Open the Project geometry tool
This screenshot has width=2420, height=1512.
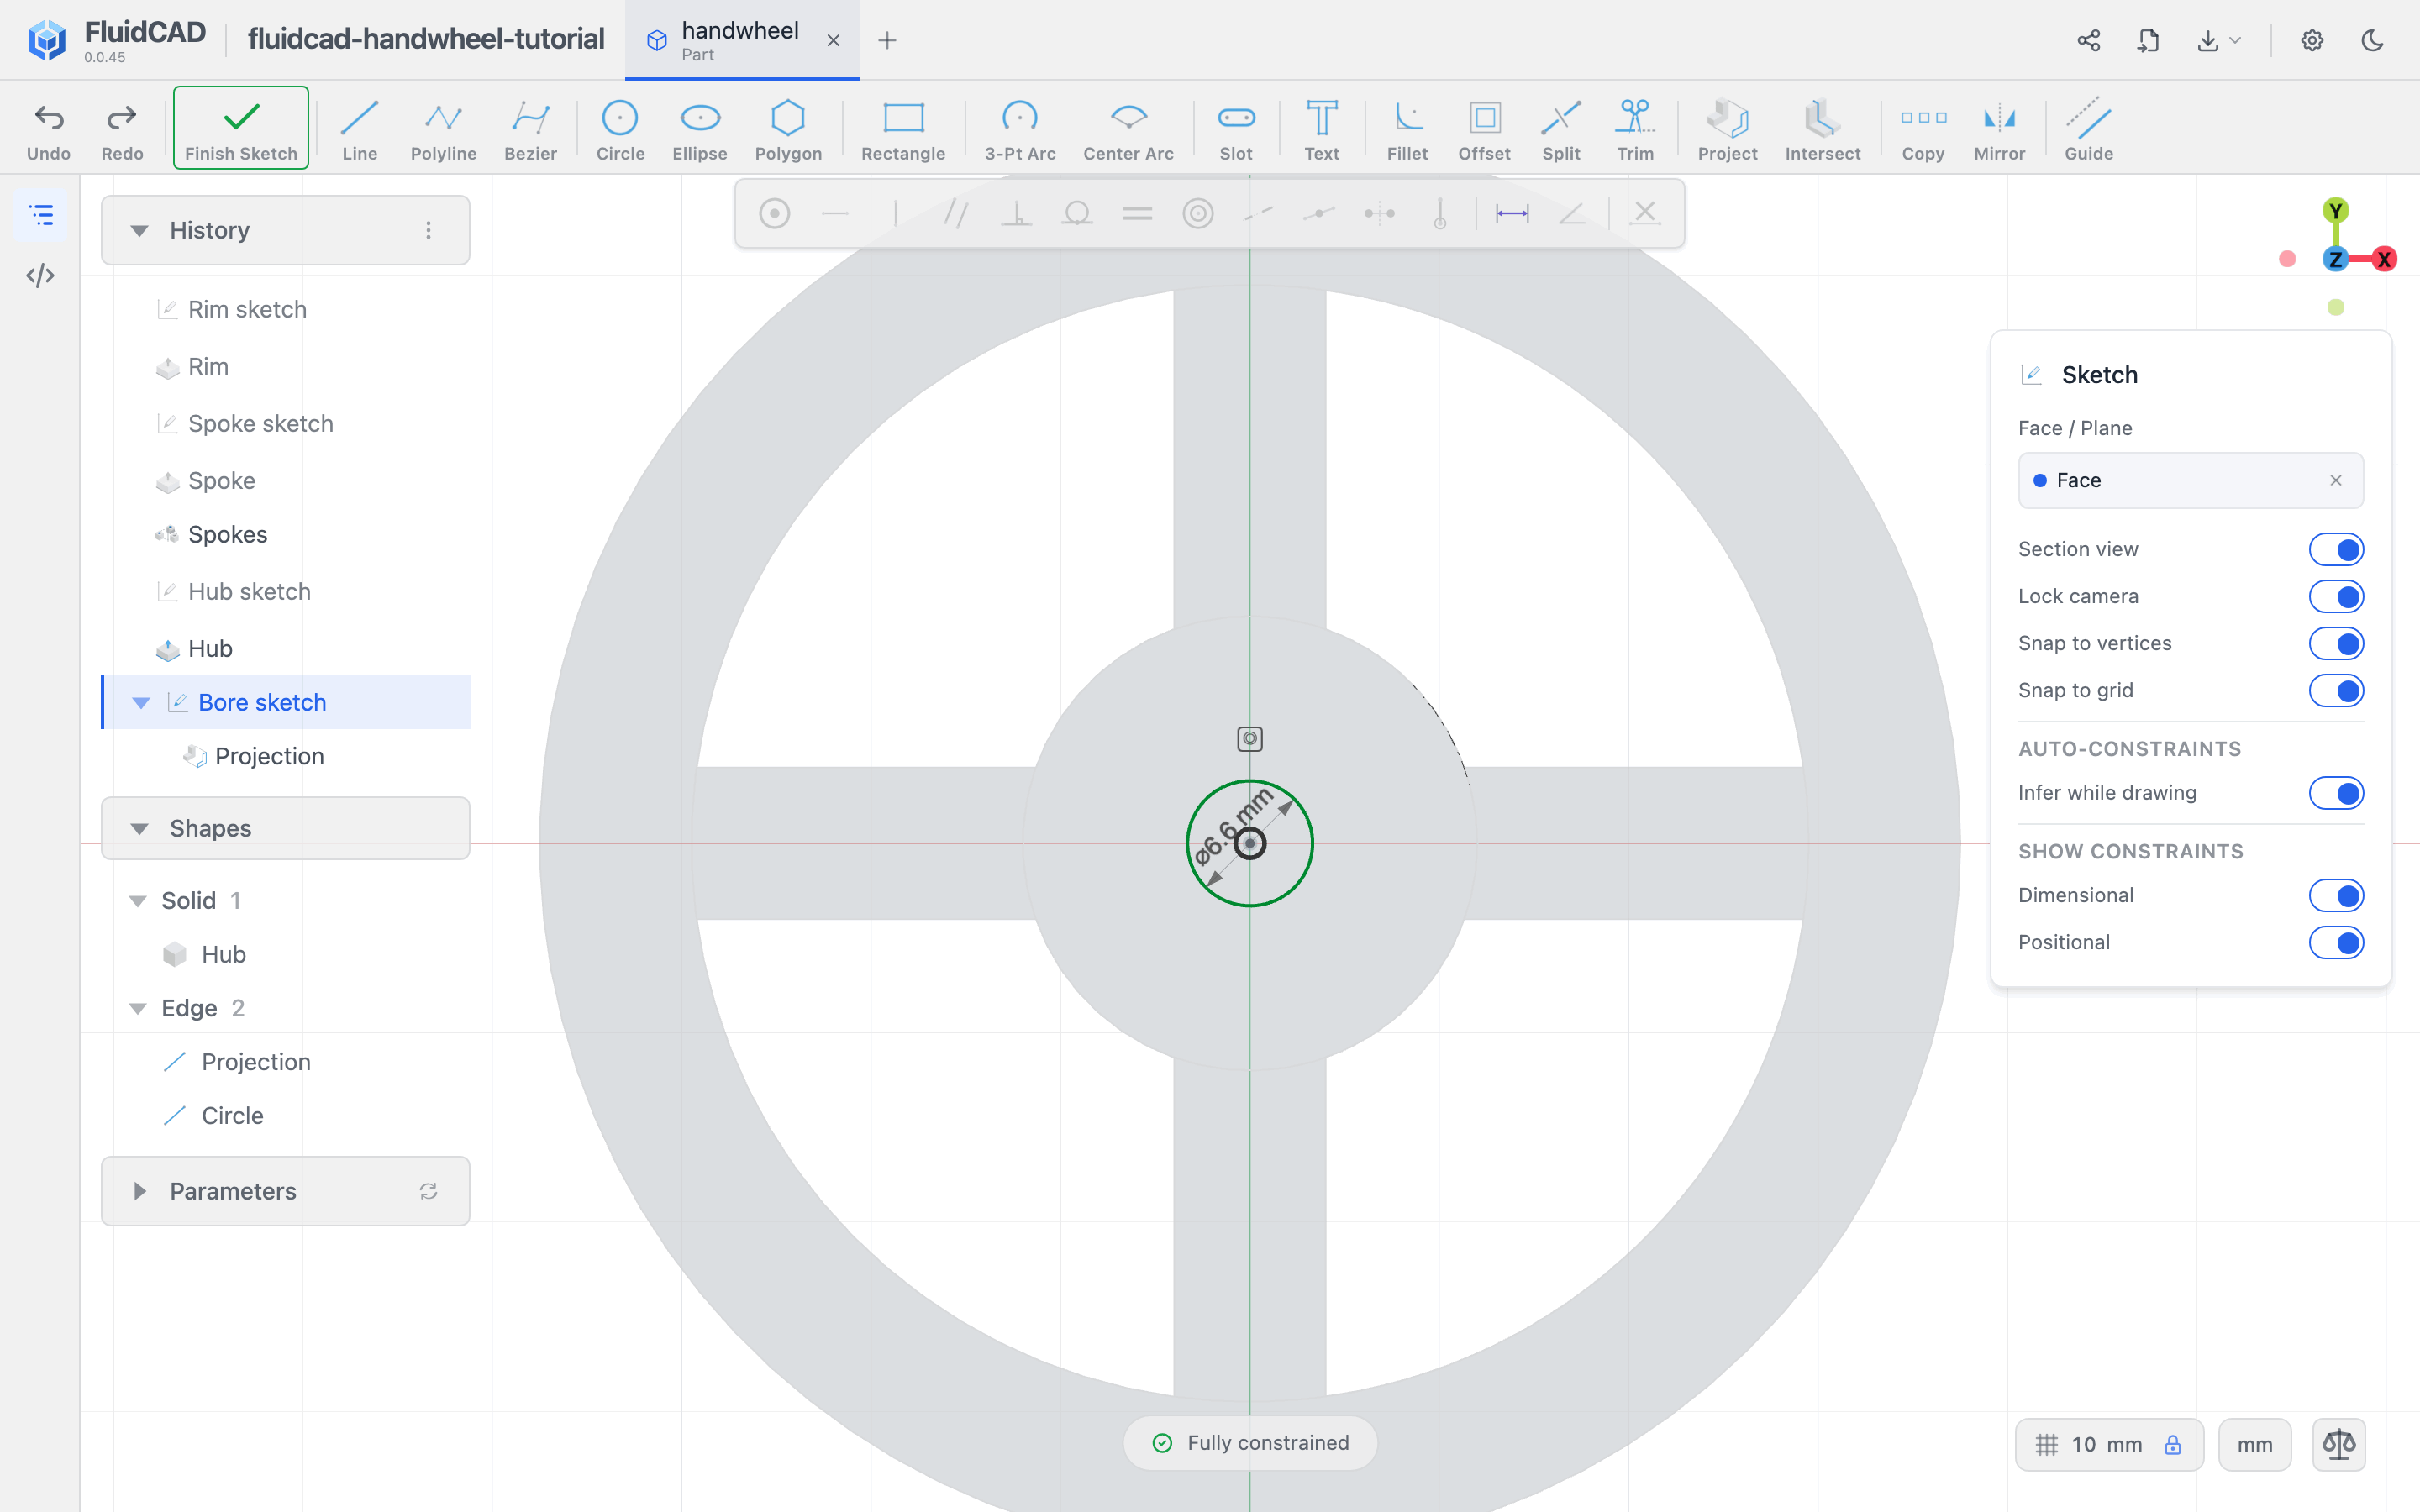click(x=1727, y=130)
